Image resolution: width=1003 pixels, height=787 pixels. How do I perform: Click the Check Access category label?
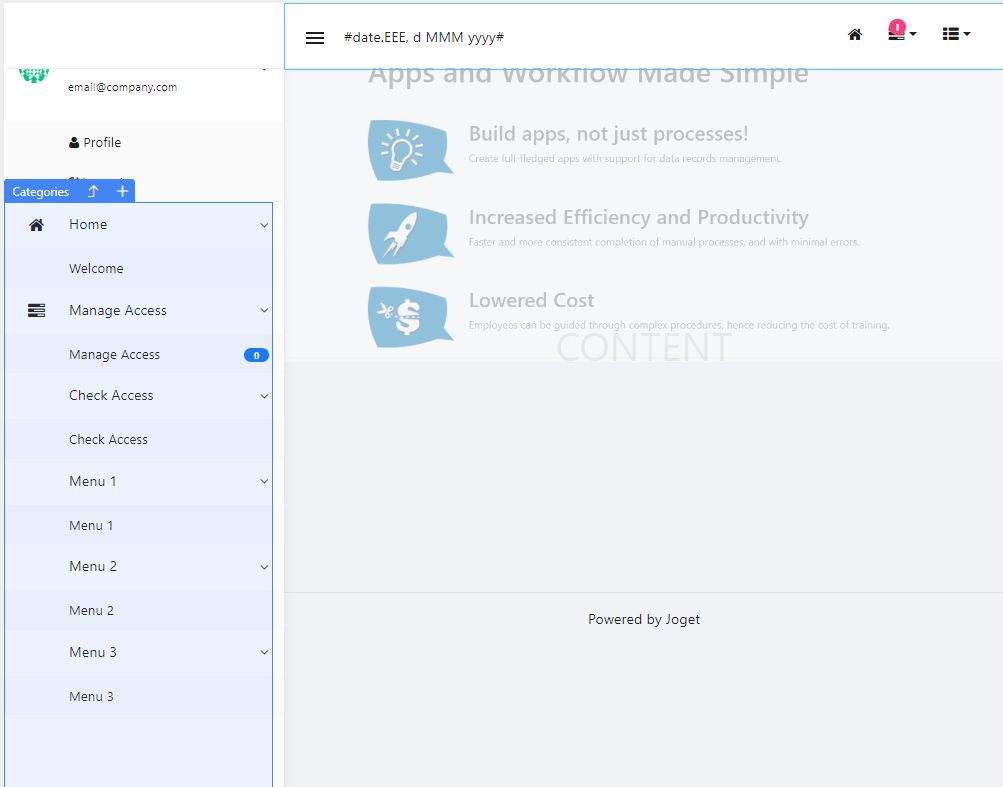[x=111, y=395]
